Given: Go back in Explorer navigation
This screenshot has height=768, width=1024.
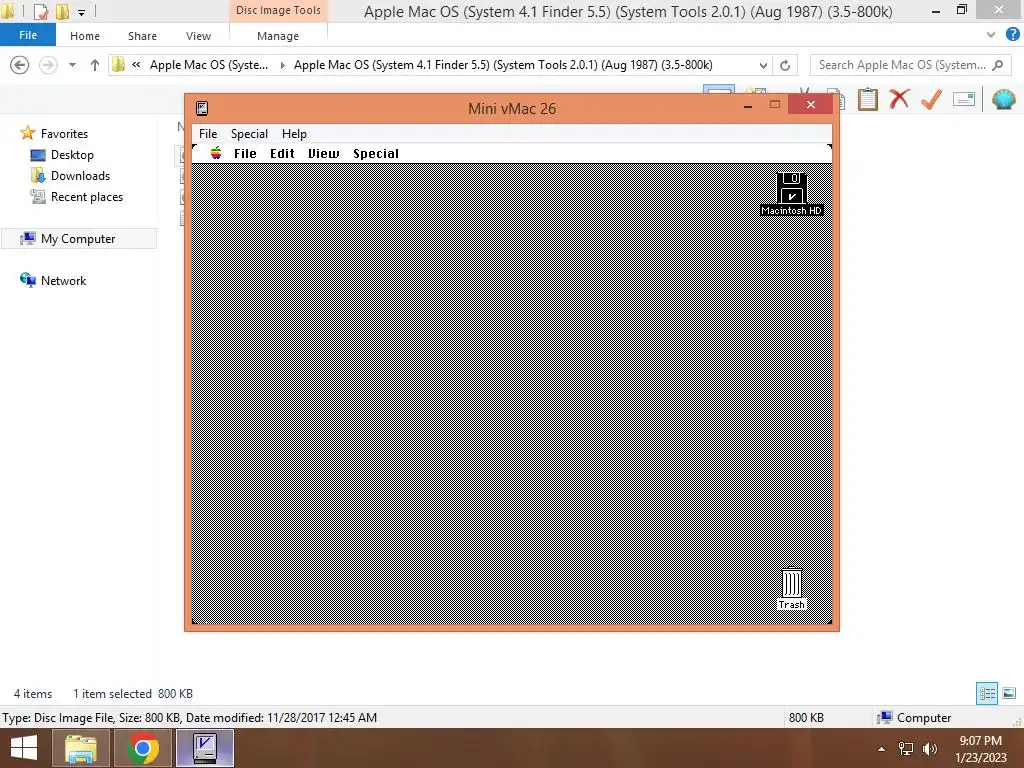Looking at the screenshot, I should 20,65.
